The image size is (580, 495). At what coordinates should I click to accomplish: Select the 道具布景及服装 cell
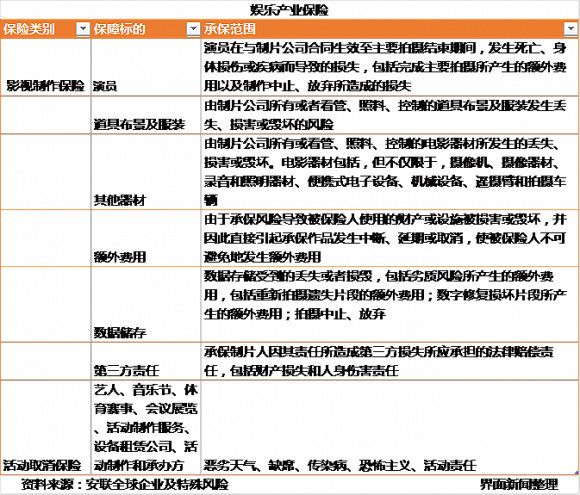pyautogui.click(x=146, y=115)
